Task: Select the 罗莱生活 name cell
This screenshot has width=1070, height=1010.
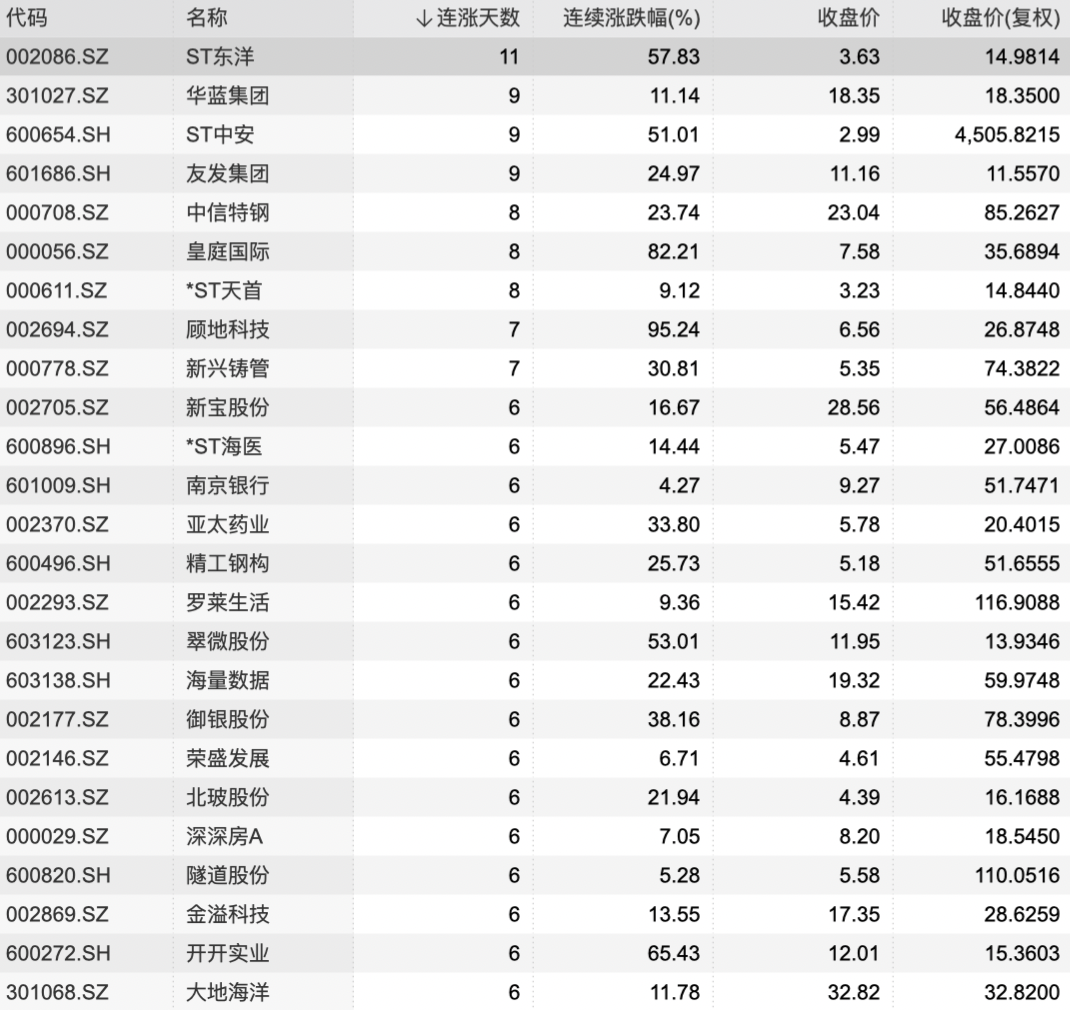Action: click(227, 602)
